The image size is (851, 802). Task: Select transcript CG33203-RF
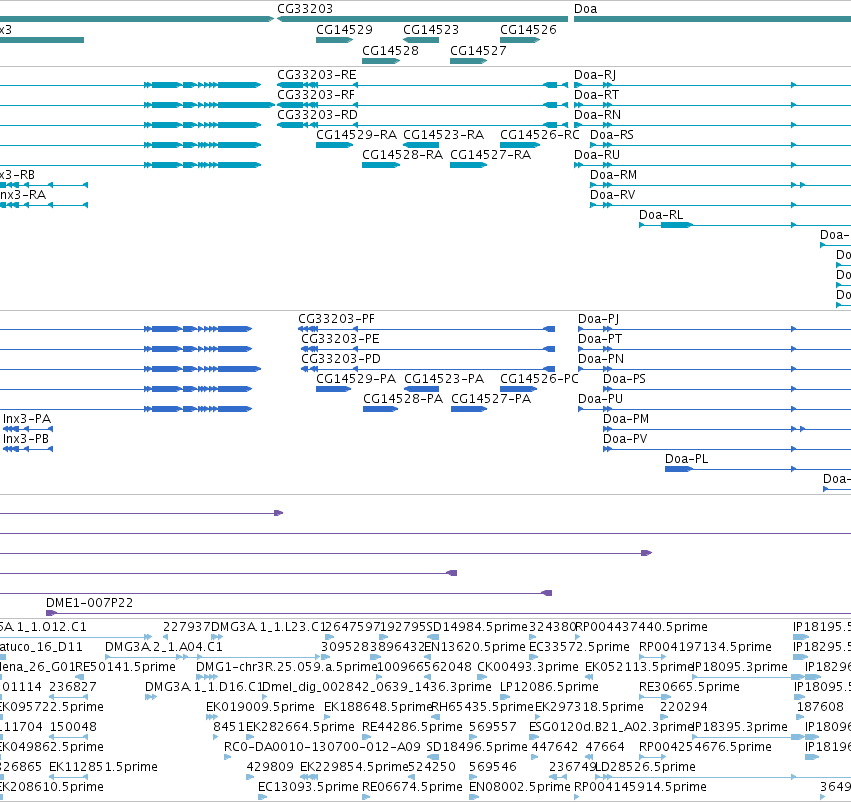[422, 105]
